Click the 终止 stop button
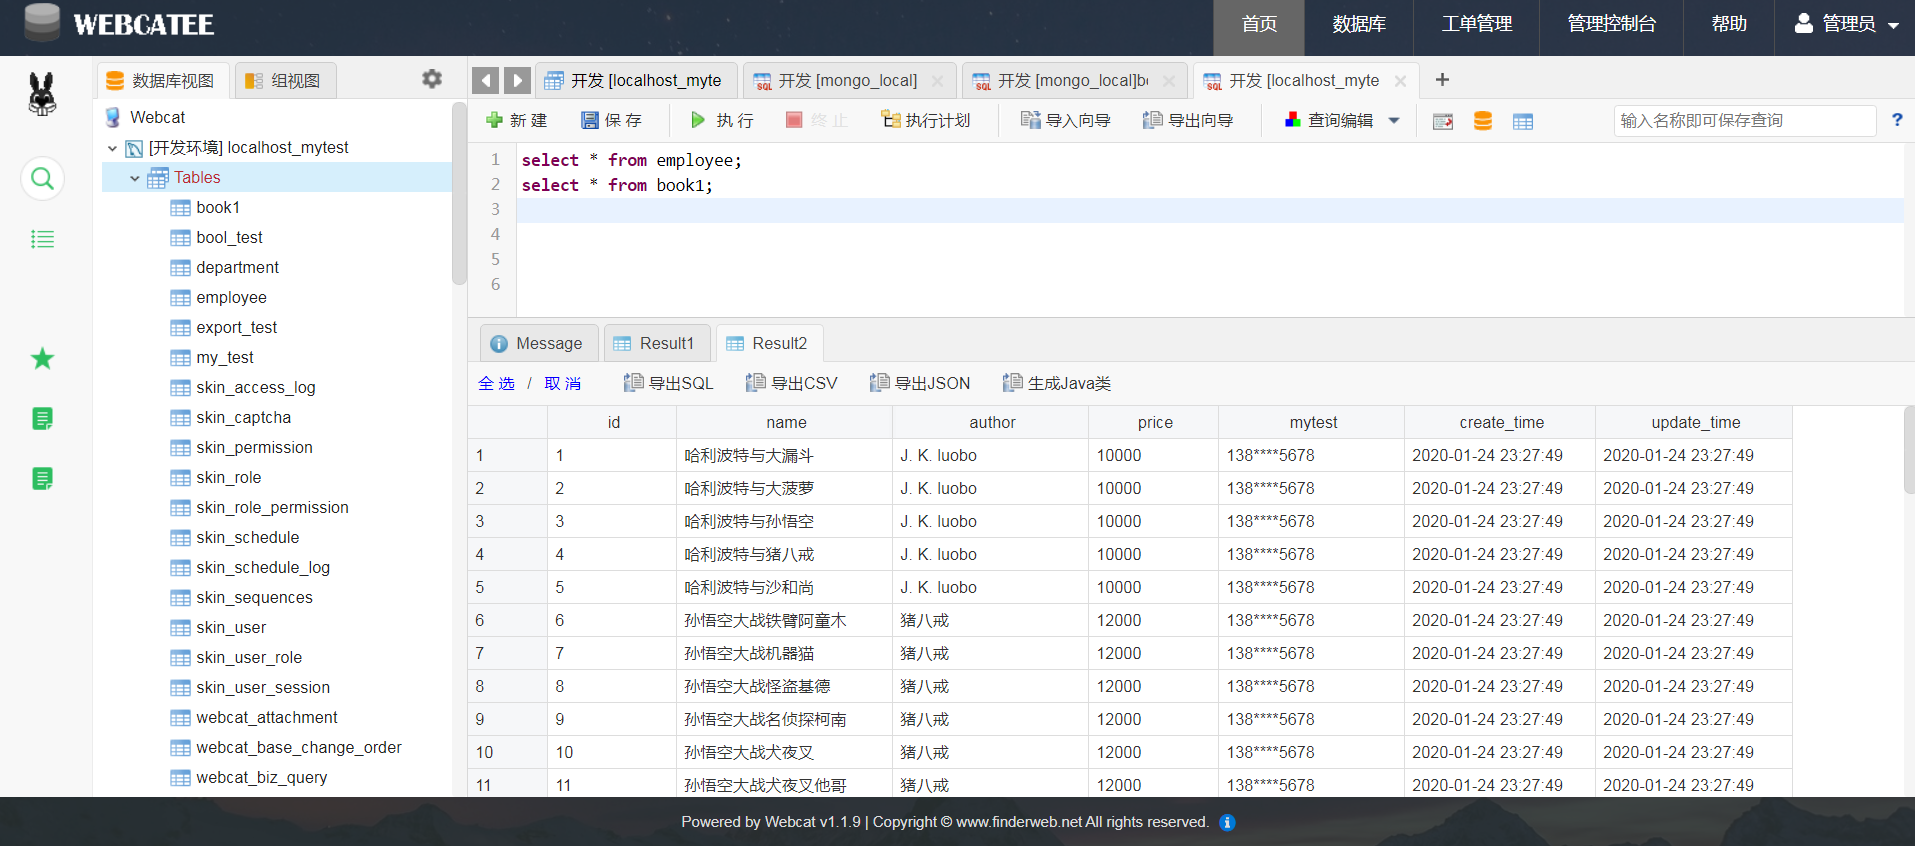 pyautogui.click(x=817, y=120)
